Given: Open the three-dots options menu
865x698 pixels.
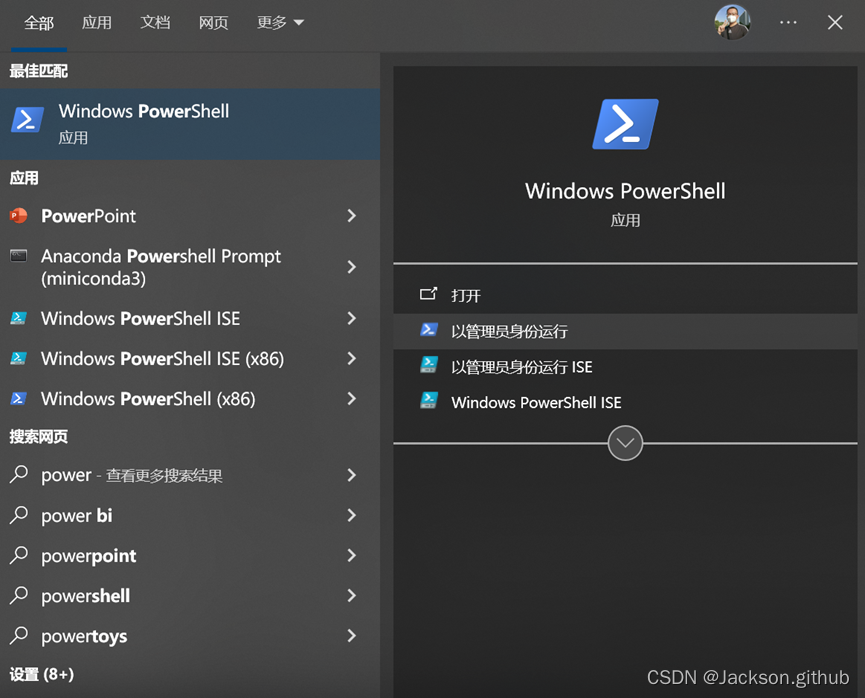Looking at the screenshot, I should (x=788, y=22).
